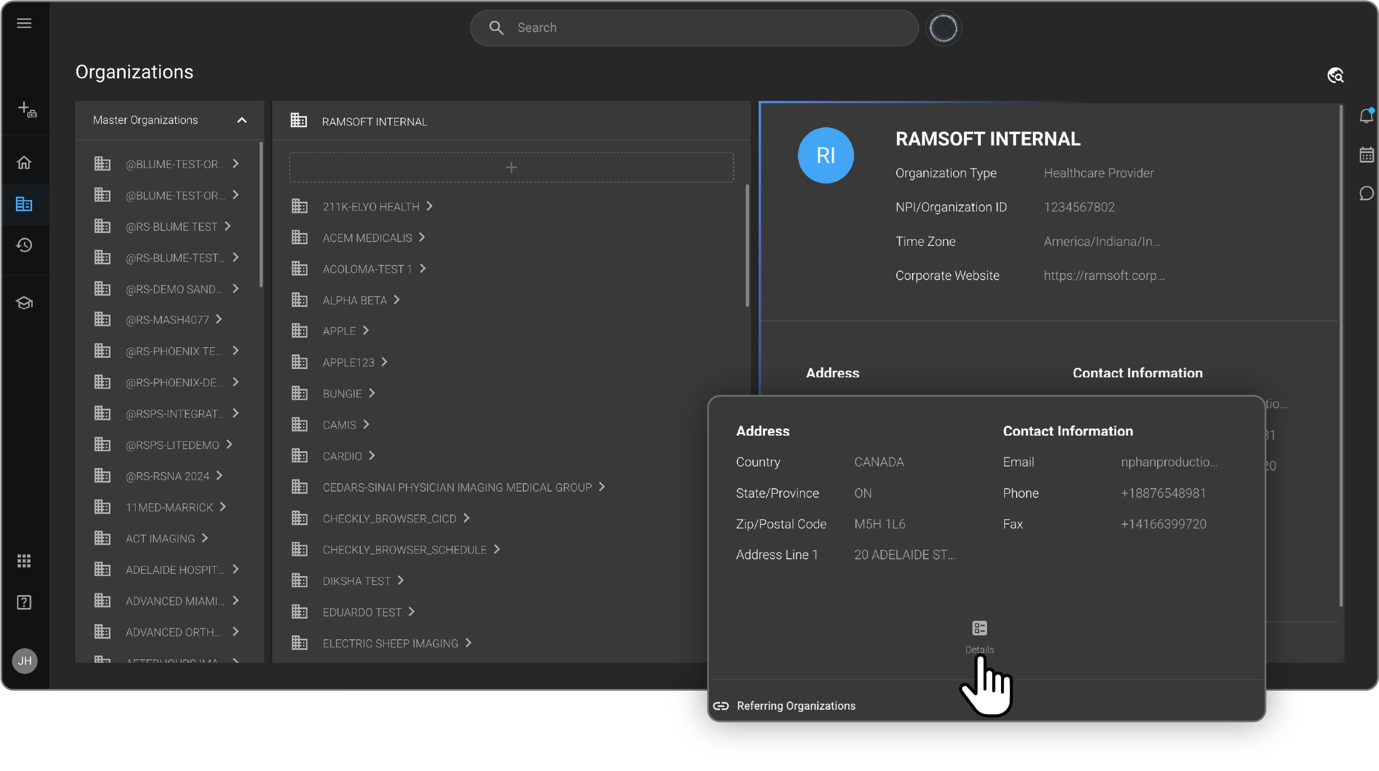Collapse the Master Organizations panel
This screenshot has height=771, width=1379.
click(242, 120)
